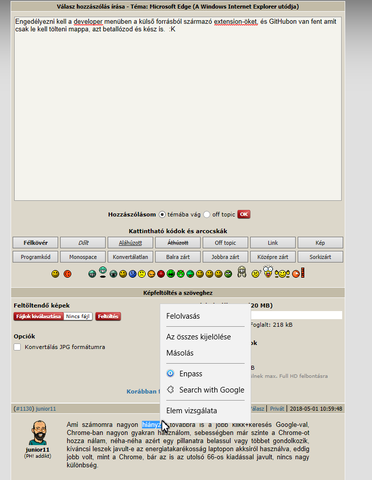Insert the solid dark red emoticon
Viewport: 372px width, 480px height.
pyautogui.click(x=161, y=274)
